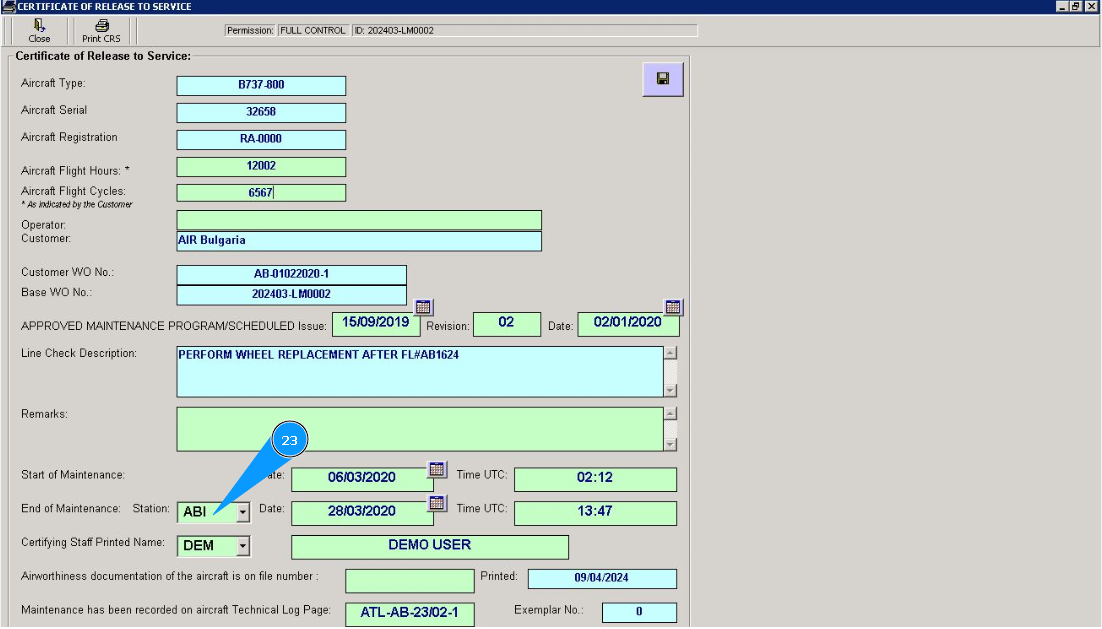The height and width of the screenshot is (629, 1102).
Task: Click the empty Operator field
Action: click(359, 220)
